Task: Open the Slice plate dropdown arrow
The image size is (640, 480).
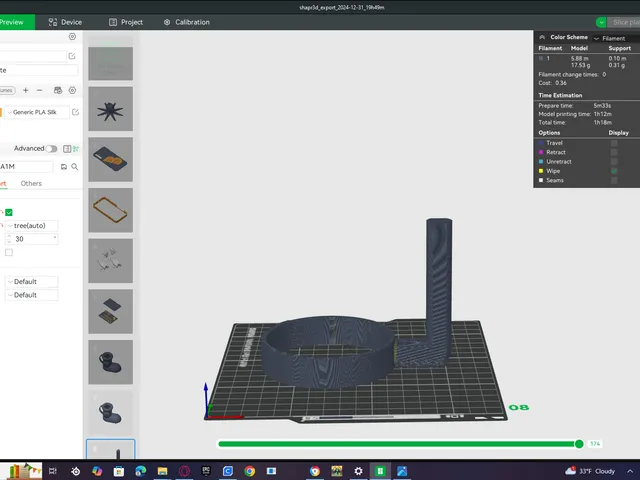Action: [601, 22]
